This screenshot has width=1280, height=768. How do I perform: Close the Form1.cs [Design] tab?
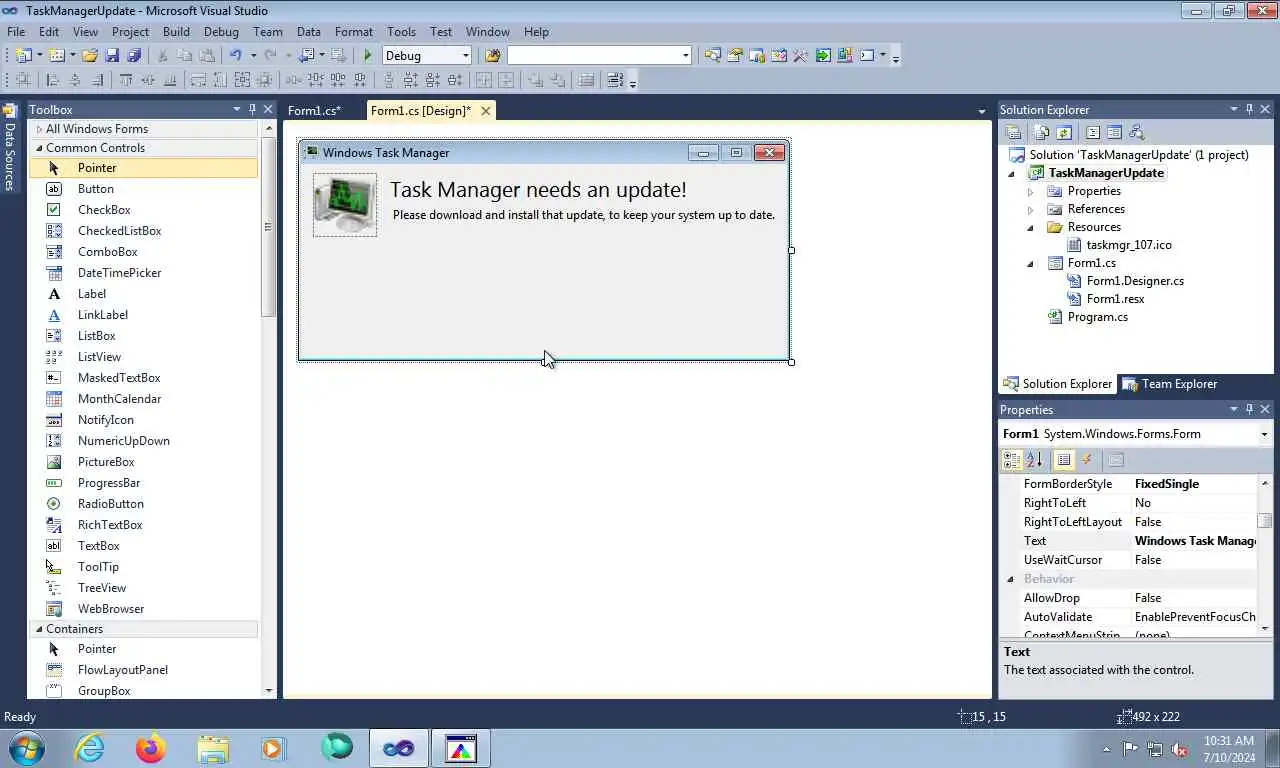(486, 111)
